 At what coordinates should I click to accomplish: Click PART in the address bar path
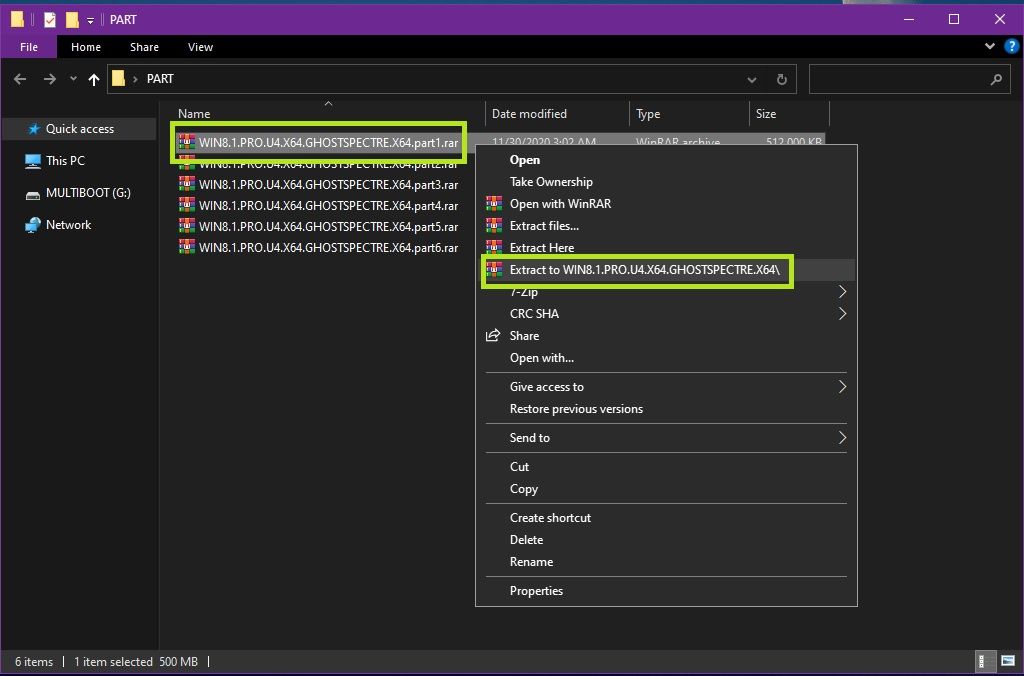pos(160,79)
